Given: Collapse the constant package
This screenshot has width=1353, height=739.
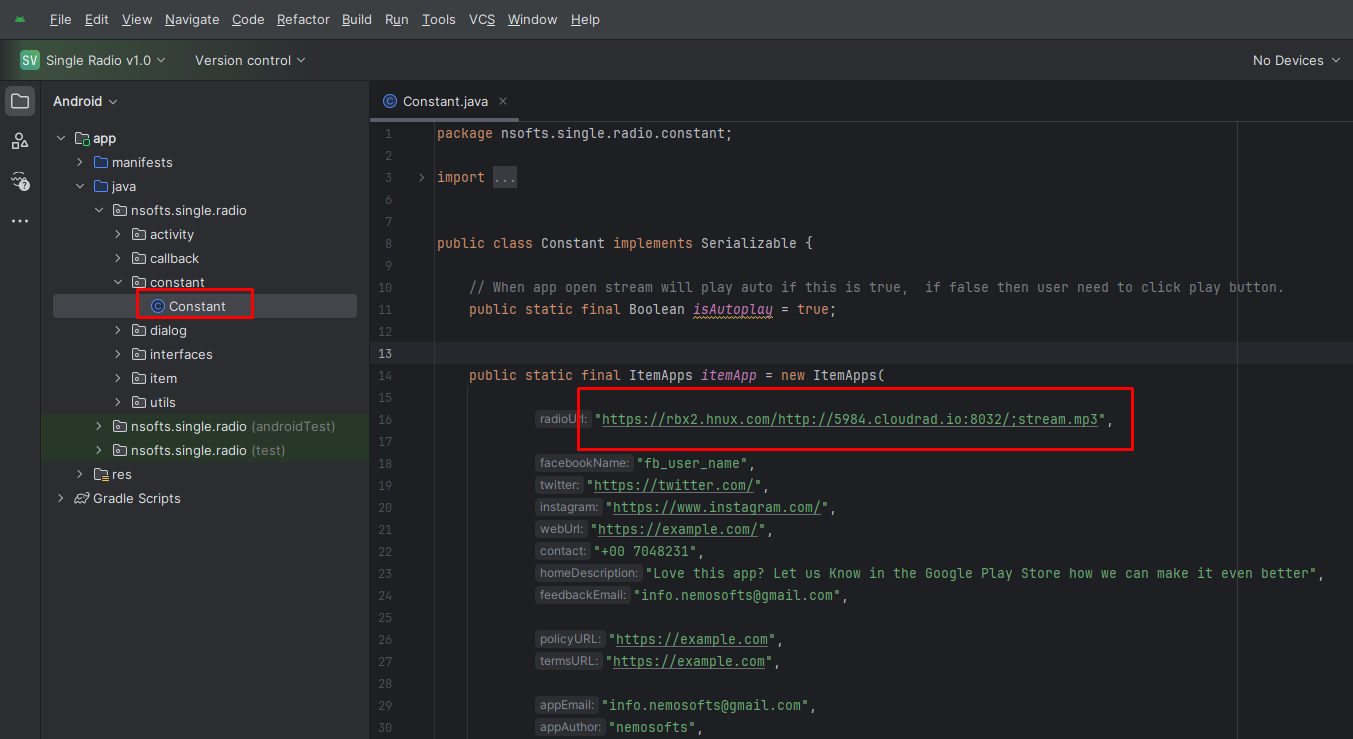Looking at the screenshot, I should [118, 282].
